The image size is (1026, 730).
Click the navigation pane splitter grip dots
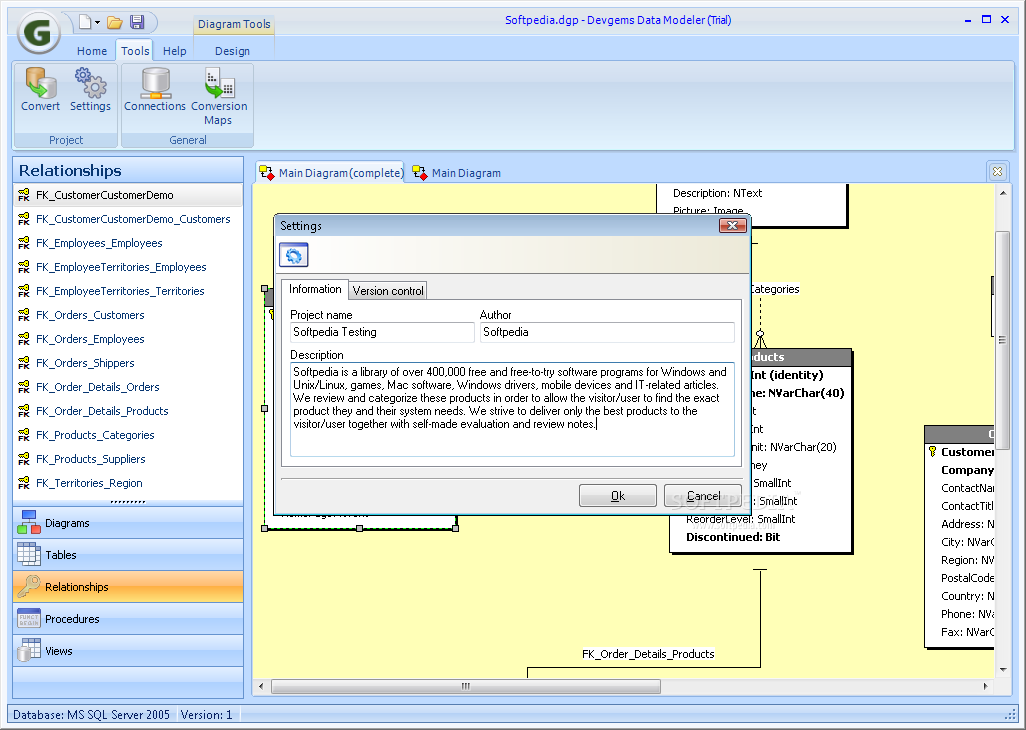[128, 502]
